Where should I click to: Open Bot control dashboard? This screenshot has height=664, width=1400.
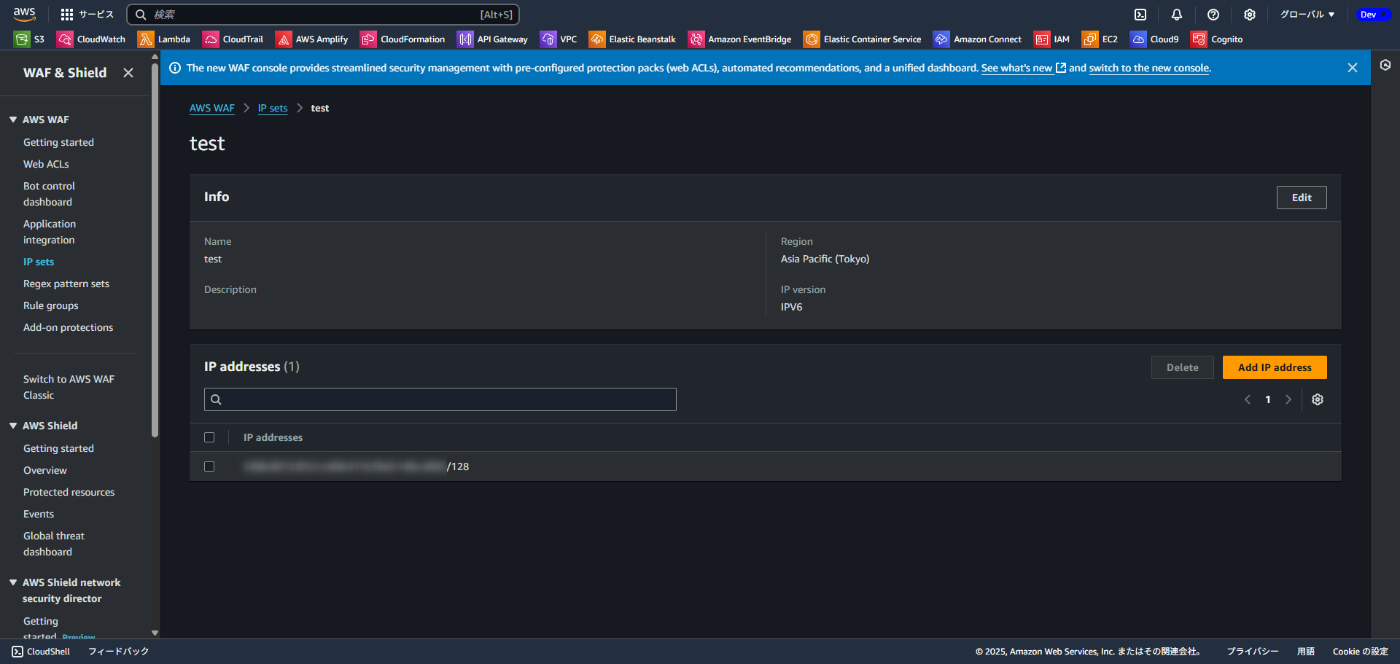(49, 194)
